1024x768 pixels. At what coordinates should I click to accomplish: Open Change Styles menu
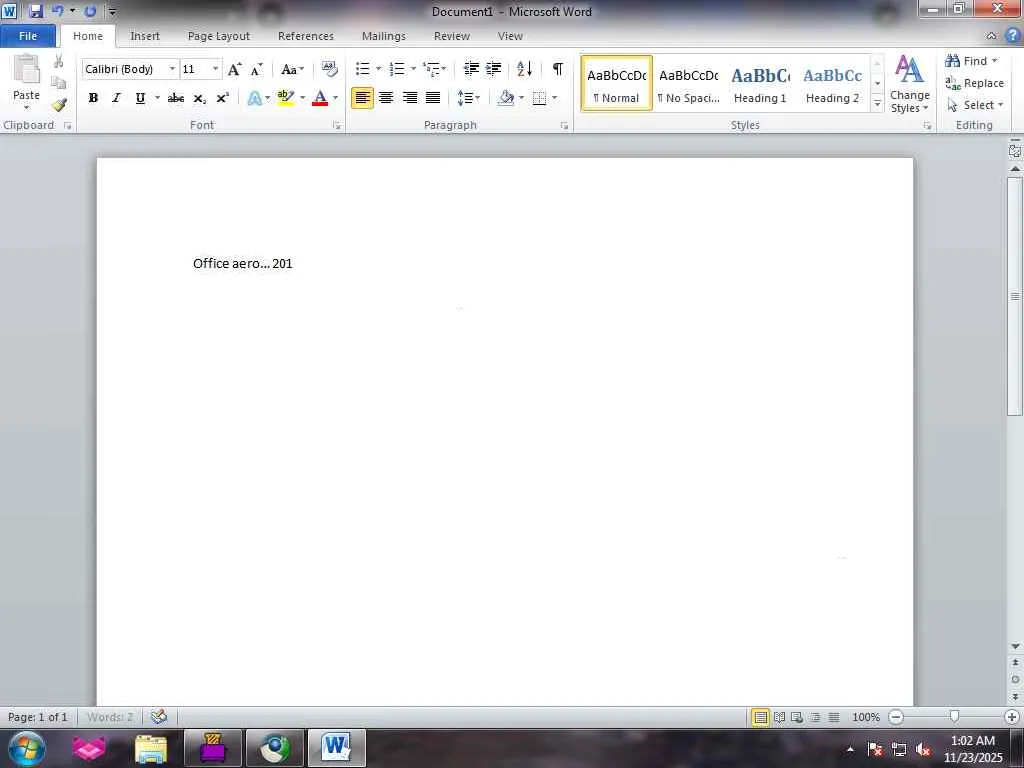click(x=909, y=85)
